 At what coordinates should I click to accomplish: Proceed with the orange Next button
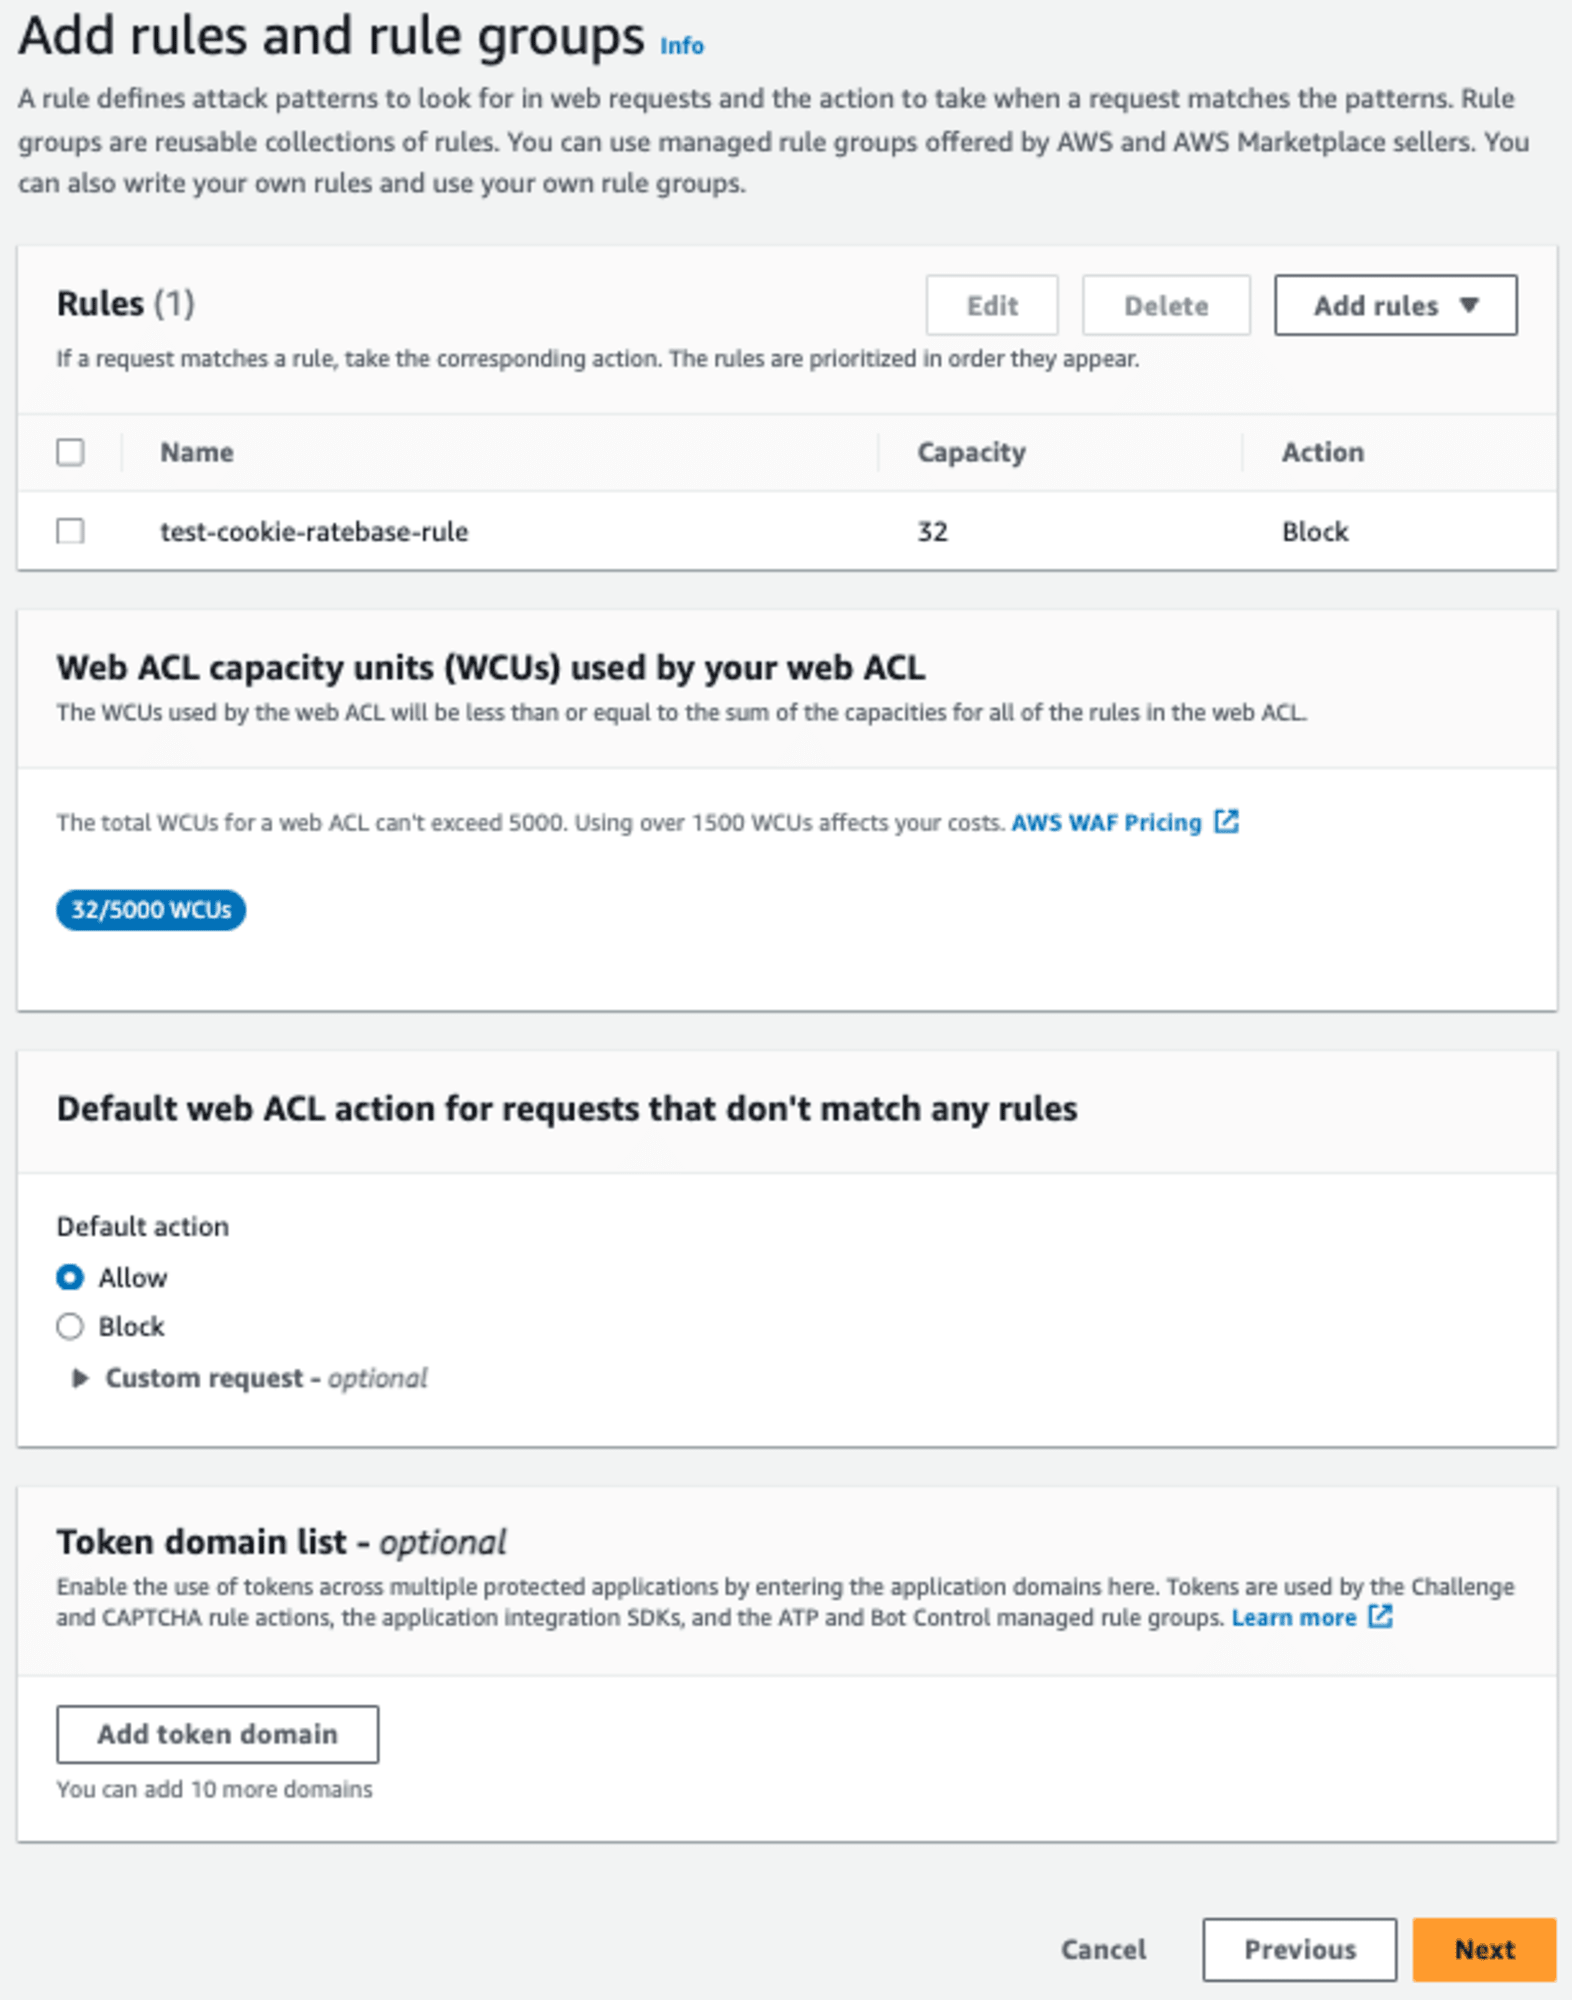coord(1484,1949)
